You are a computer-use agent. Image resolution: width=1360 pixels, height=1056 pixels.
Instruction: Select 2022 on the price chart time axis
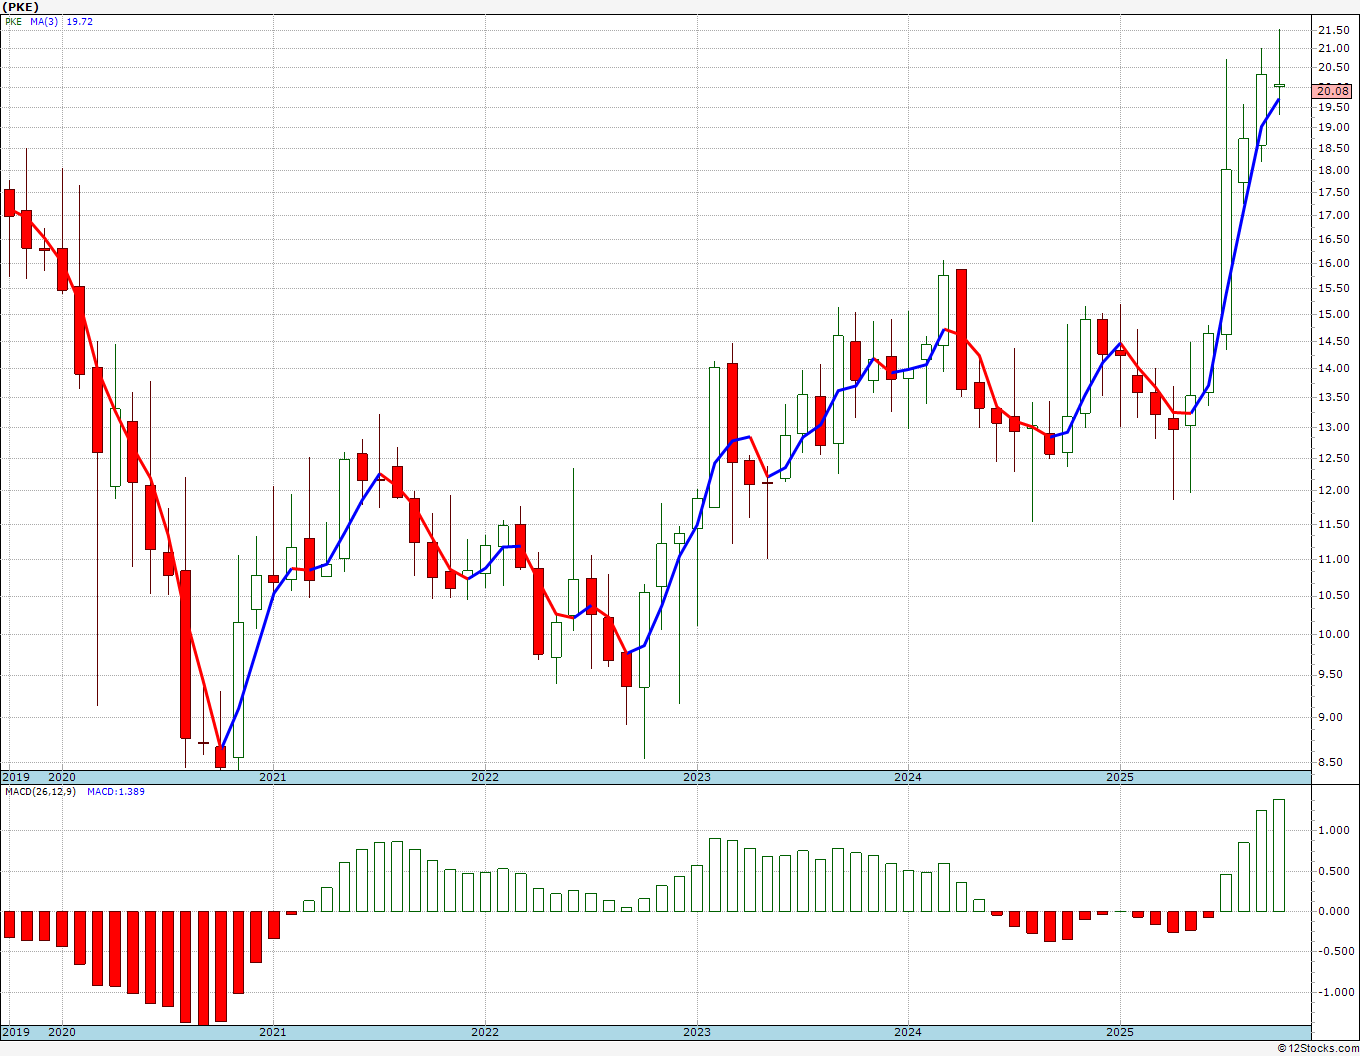485,777
